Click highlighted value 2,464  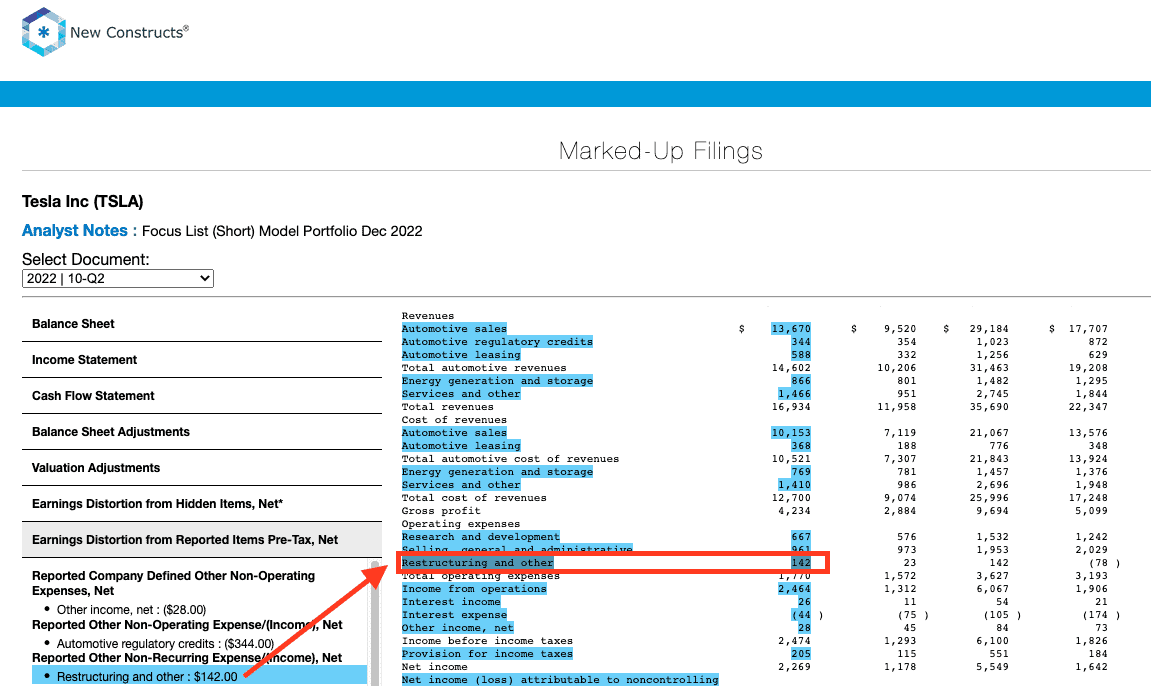794,589
